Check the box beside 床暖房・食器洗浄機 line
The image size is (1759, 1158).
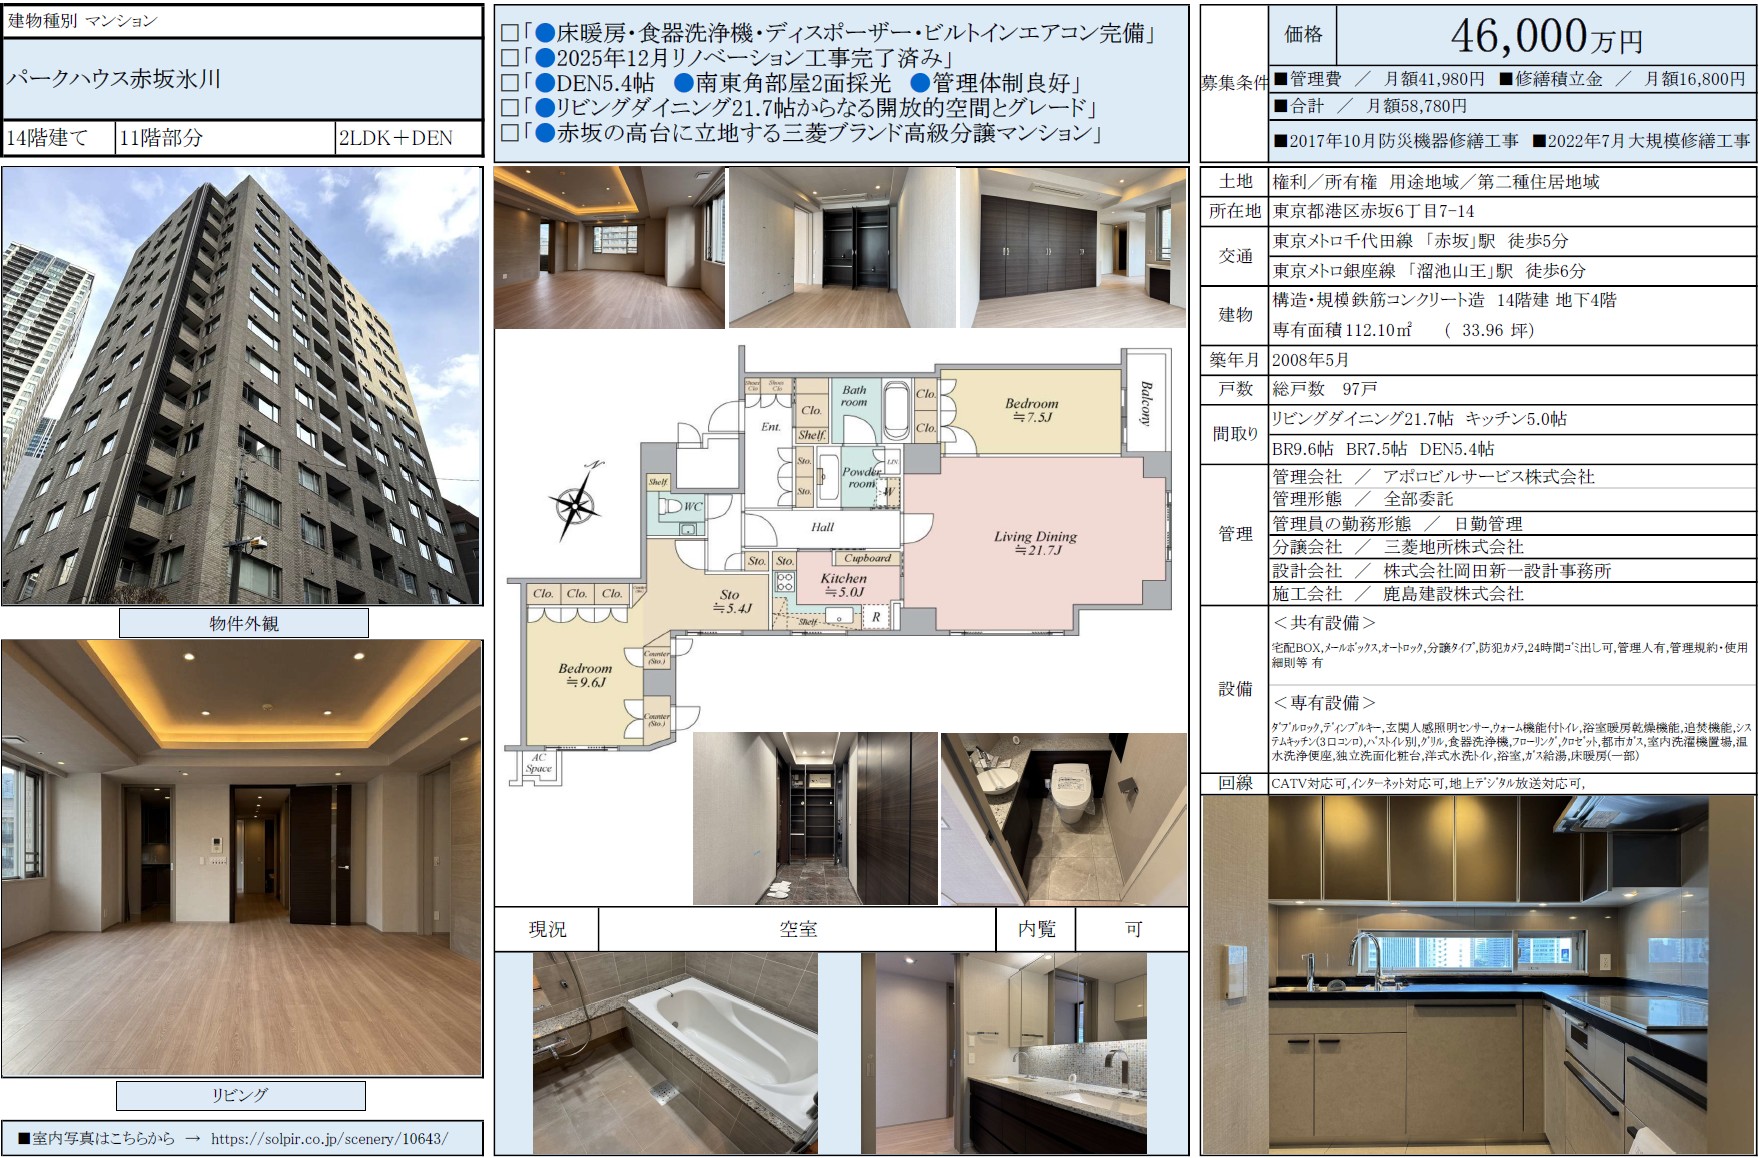pos(509,34)
